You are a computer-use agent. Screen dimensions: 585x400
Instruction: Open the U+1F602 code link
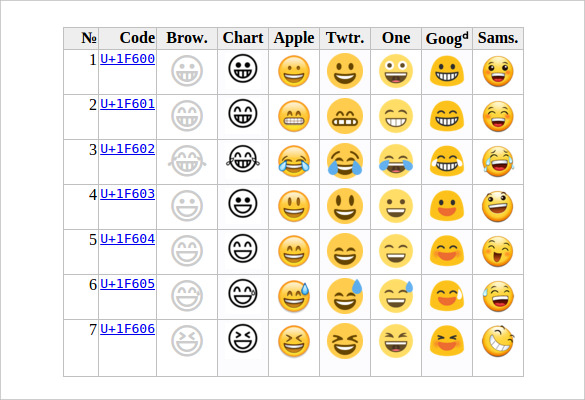click(128, 149)
